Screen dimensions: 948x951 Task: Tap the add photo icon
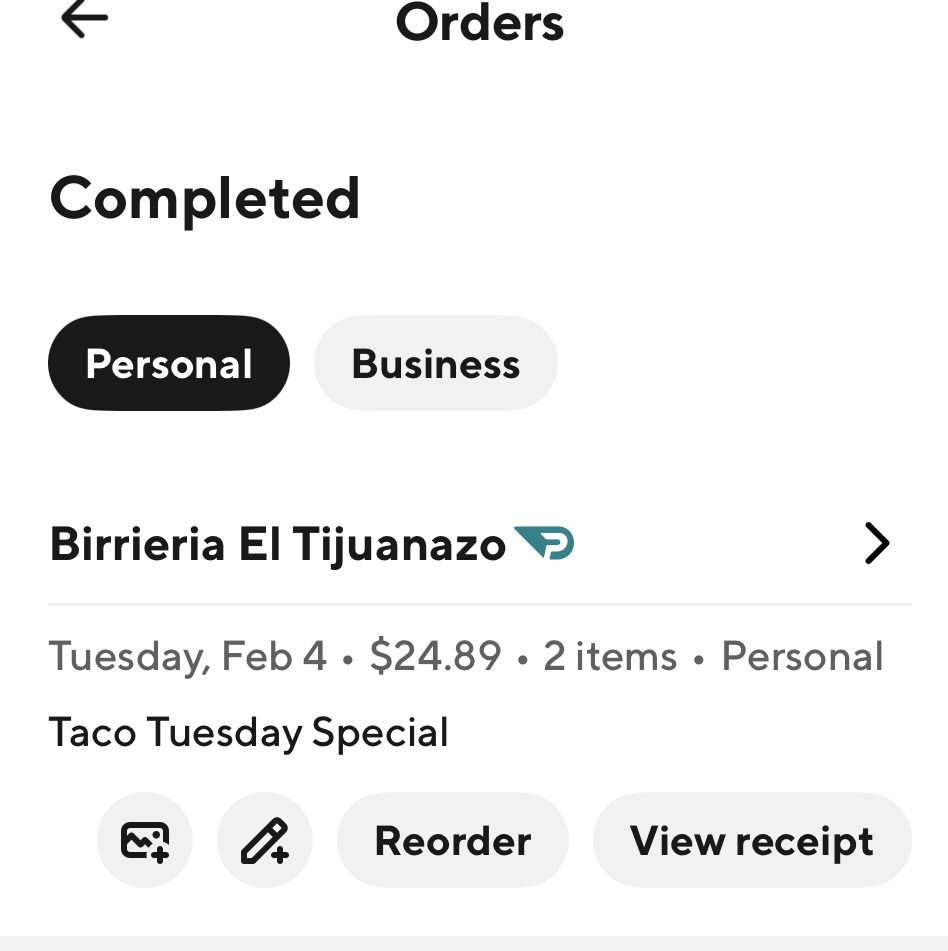145,841
